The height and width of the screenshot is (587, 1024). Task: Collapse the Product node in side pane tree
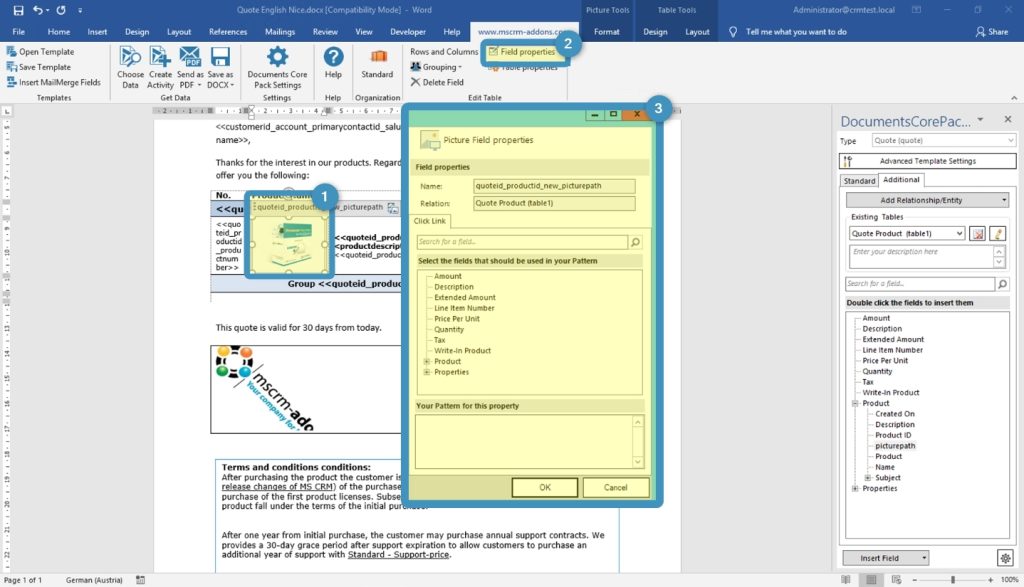pyautogui.click(x=855, y=404)
